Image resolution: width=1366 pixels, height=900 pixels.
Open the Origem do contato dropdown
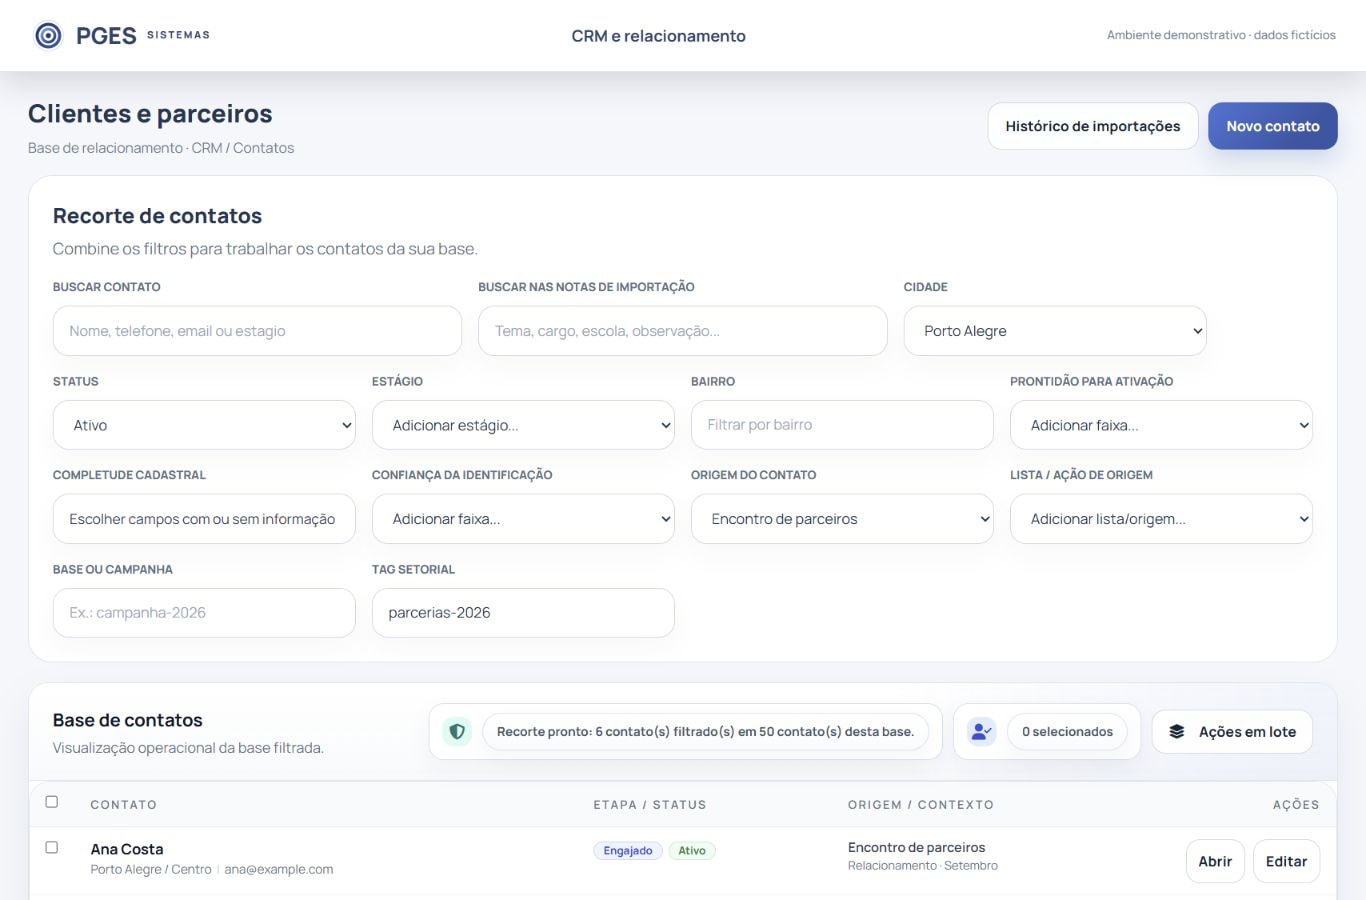(842, 519)
